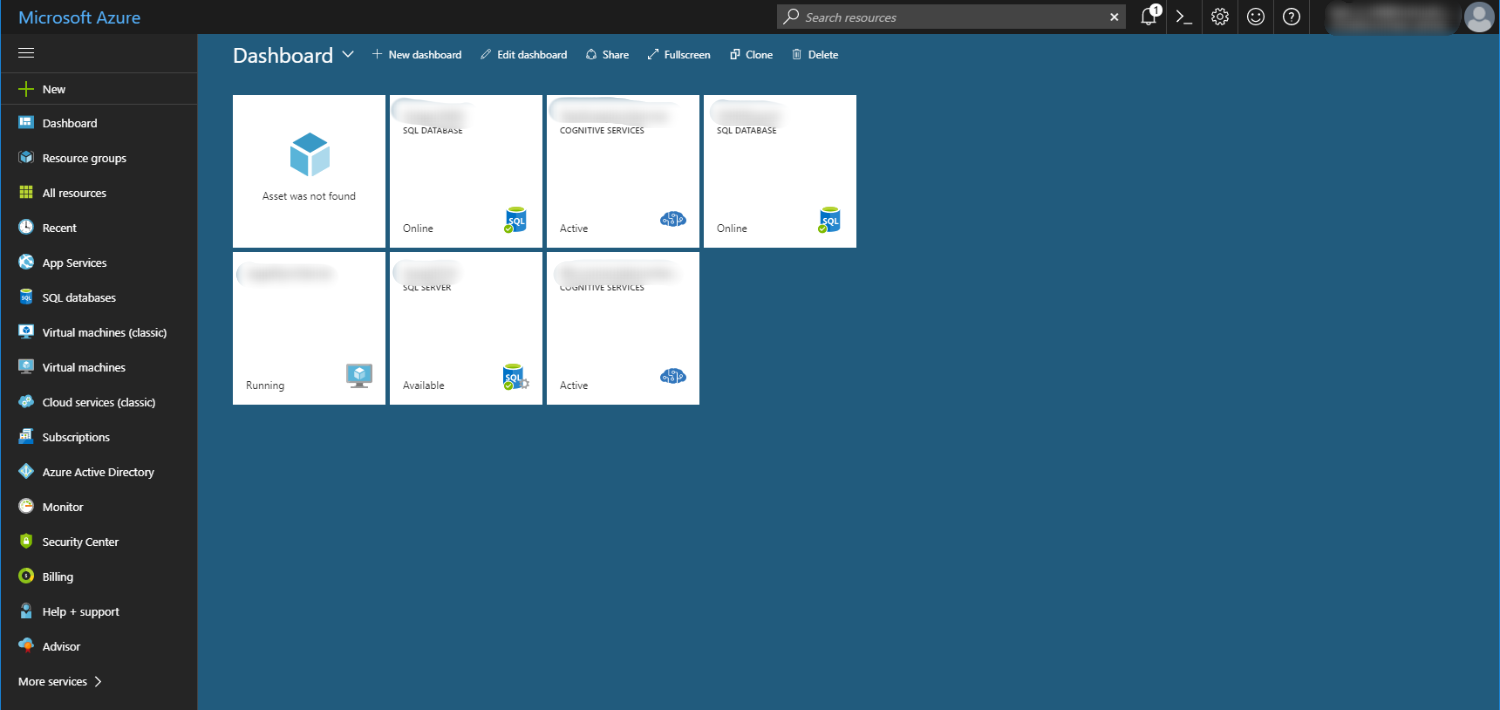Image resolution: width=1500 pixels, height=710 pixels.
Task: Expand More services chevron
Action: pos(98,681)
